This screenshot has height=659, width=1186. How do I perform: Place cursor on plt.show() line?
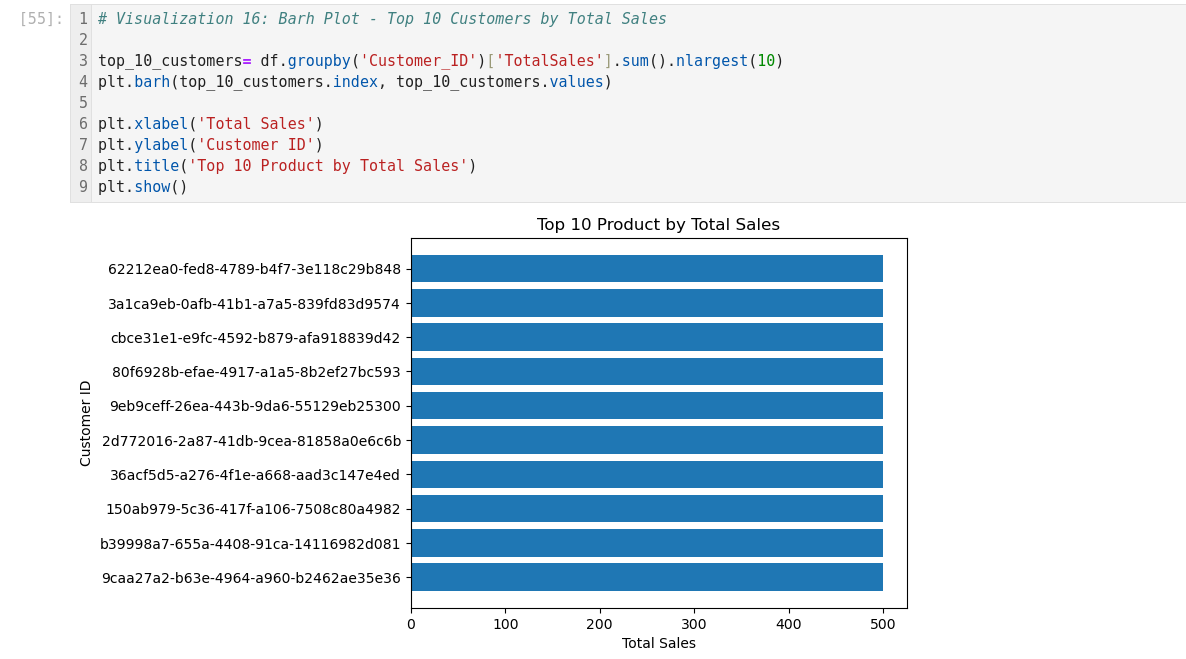[x=142, y=187]
